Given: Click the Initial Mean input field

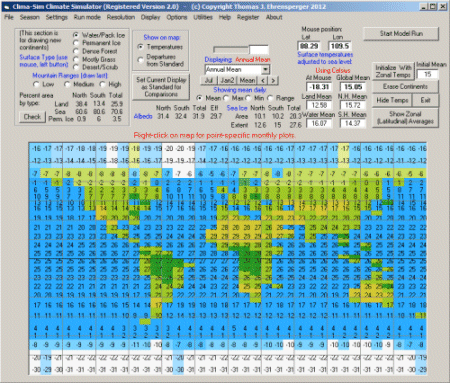Looking at the screenshot, I should (428, 74).
